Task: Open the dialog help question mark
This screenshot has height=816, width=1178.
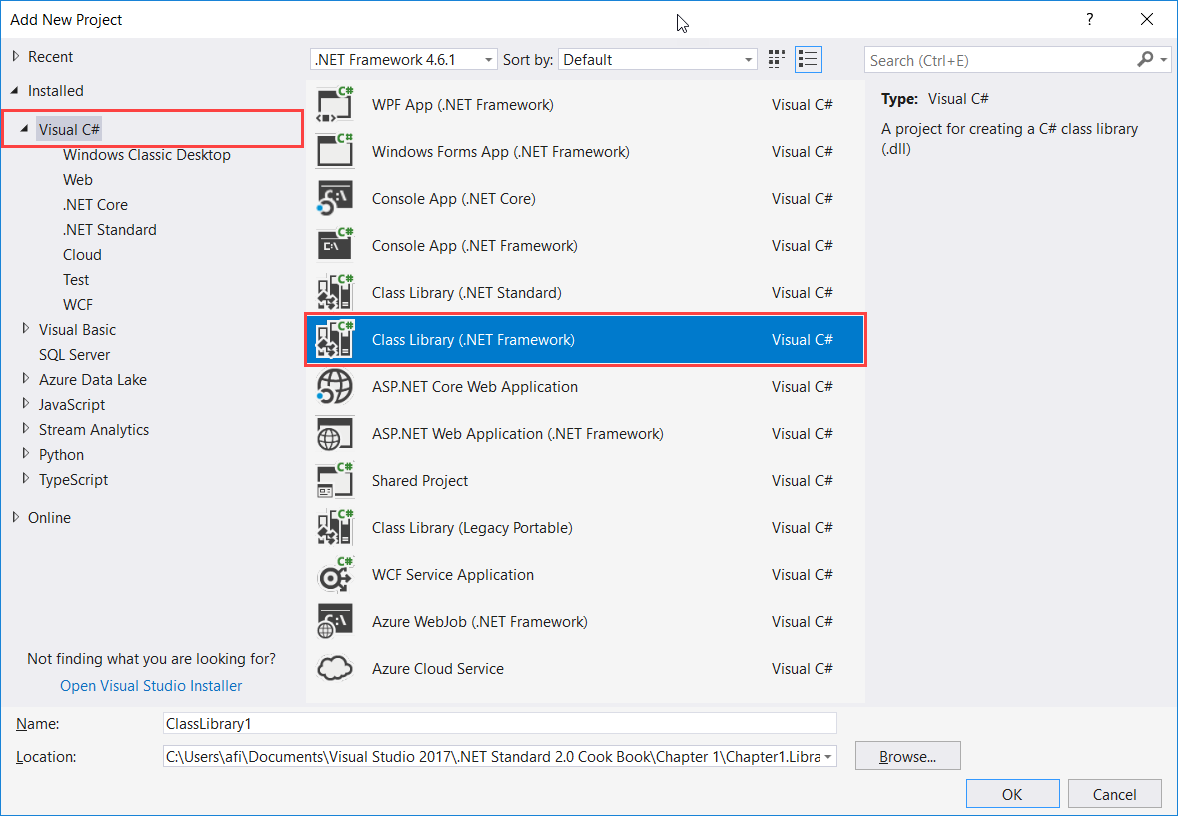Action: [x=1089, y=20]
